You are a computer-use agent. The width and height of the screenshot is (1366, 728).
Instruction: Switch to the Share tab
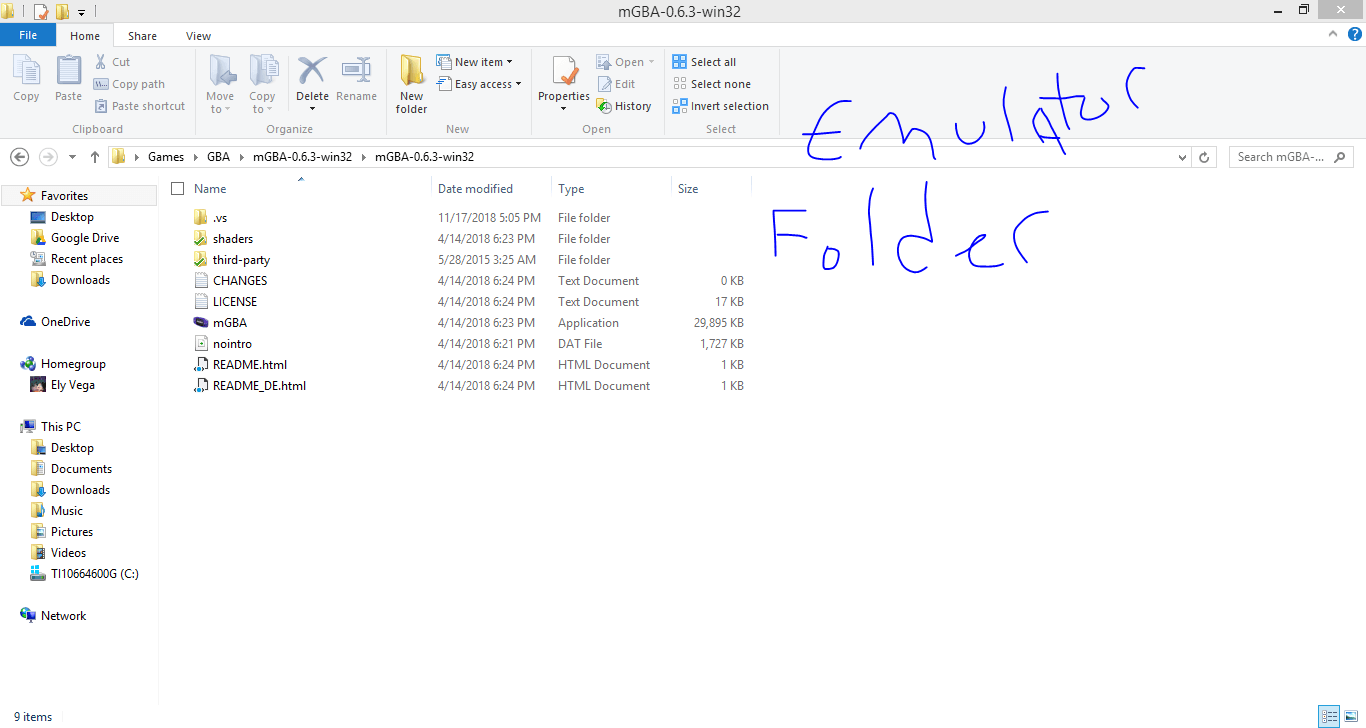pyautogui.click(x=142, y=36)
